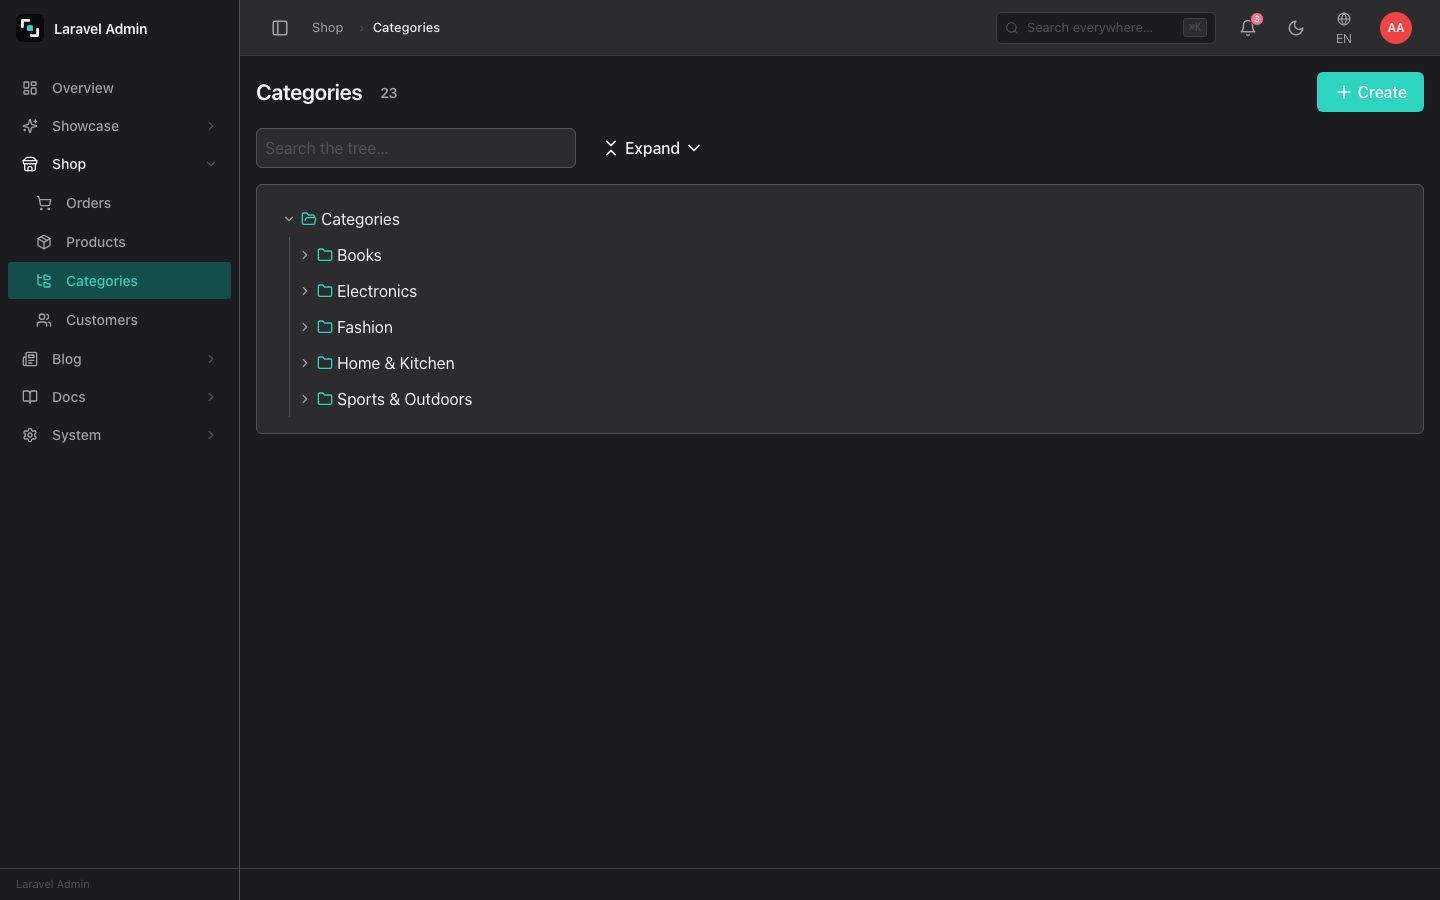Click the Blog newspaper icon
This screenshot has width=1440, height=900.
pyautogui.click(x=30, y=359)
